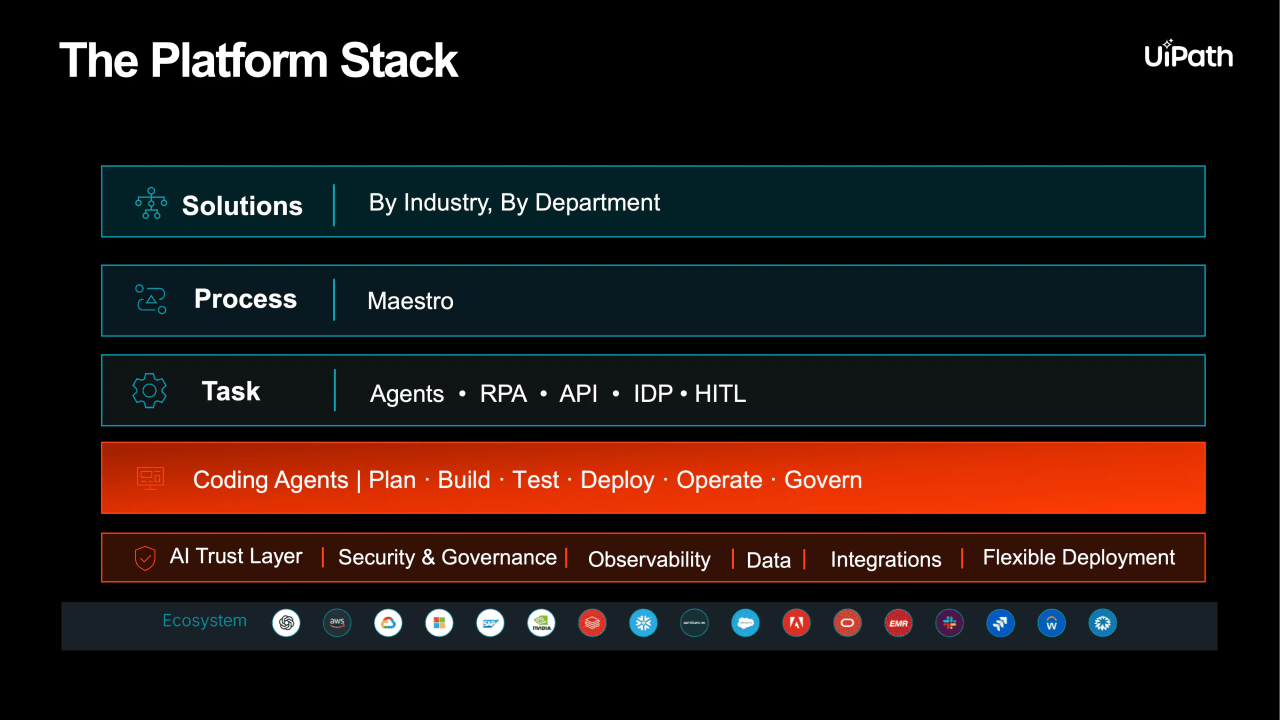Select the Google Cloud logo

[x=389, y=623]
